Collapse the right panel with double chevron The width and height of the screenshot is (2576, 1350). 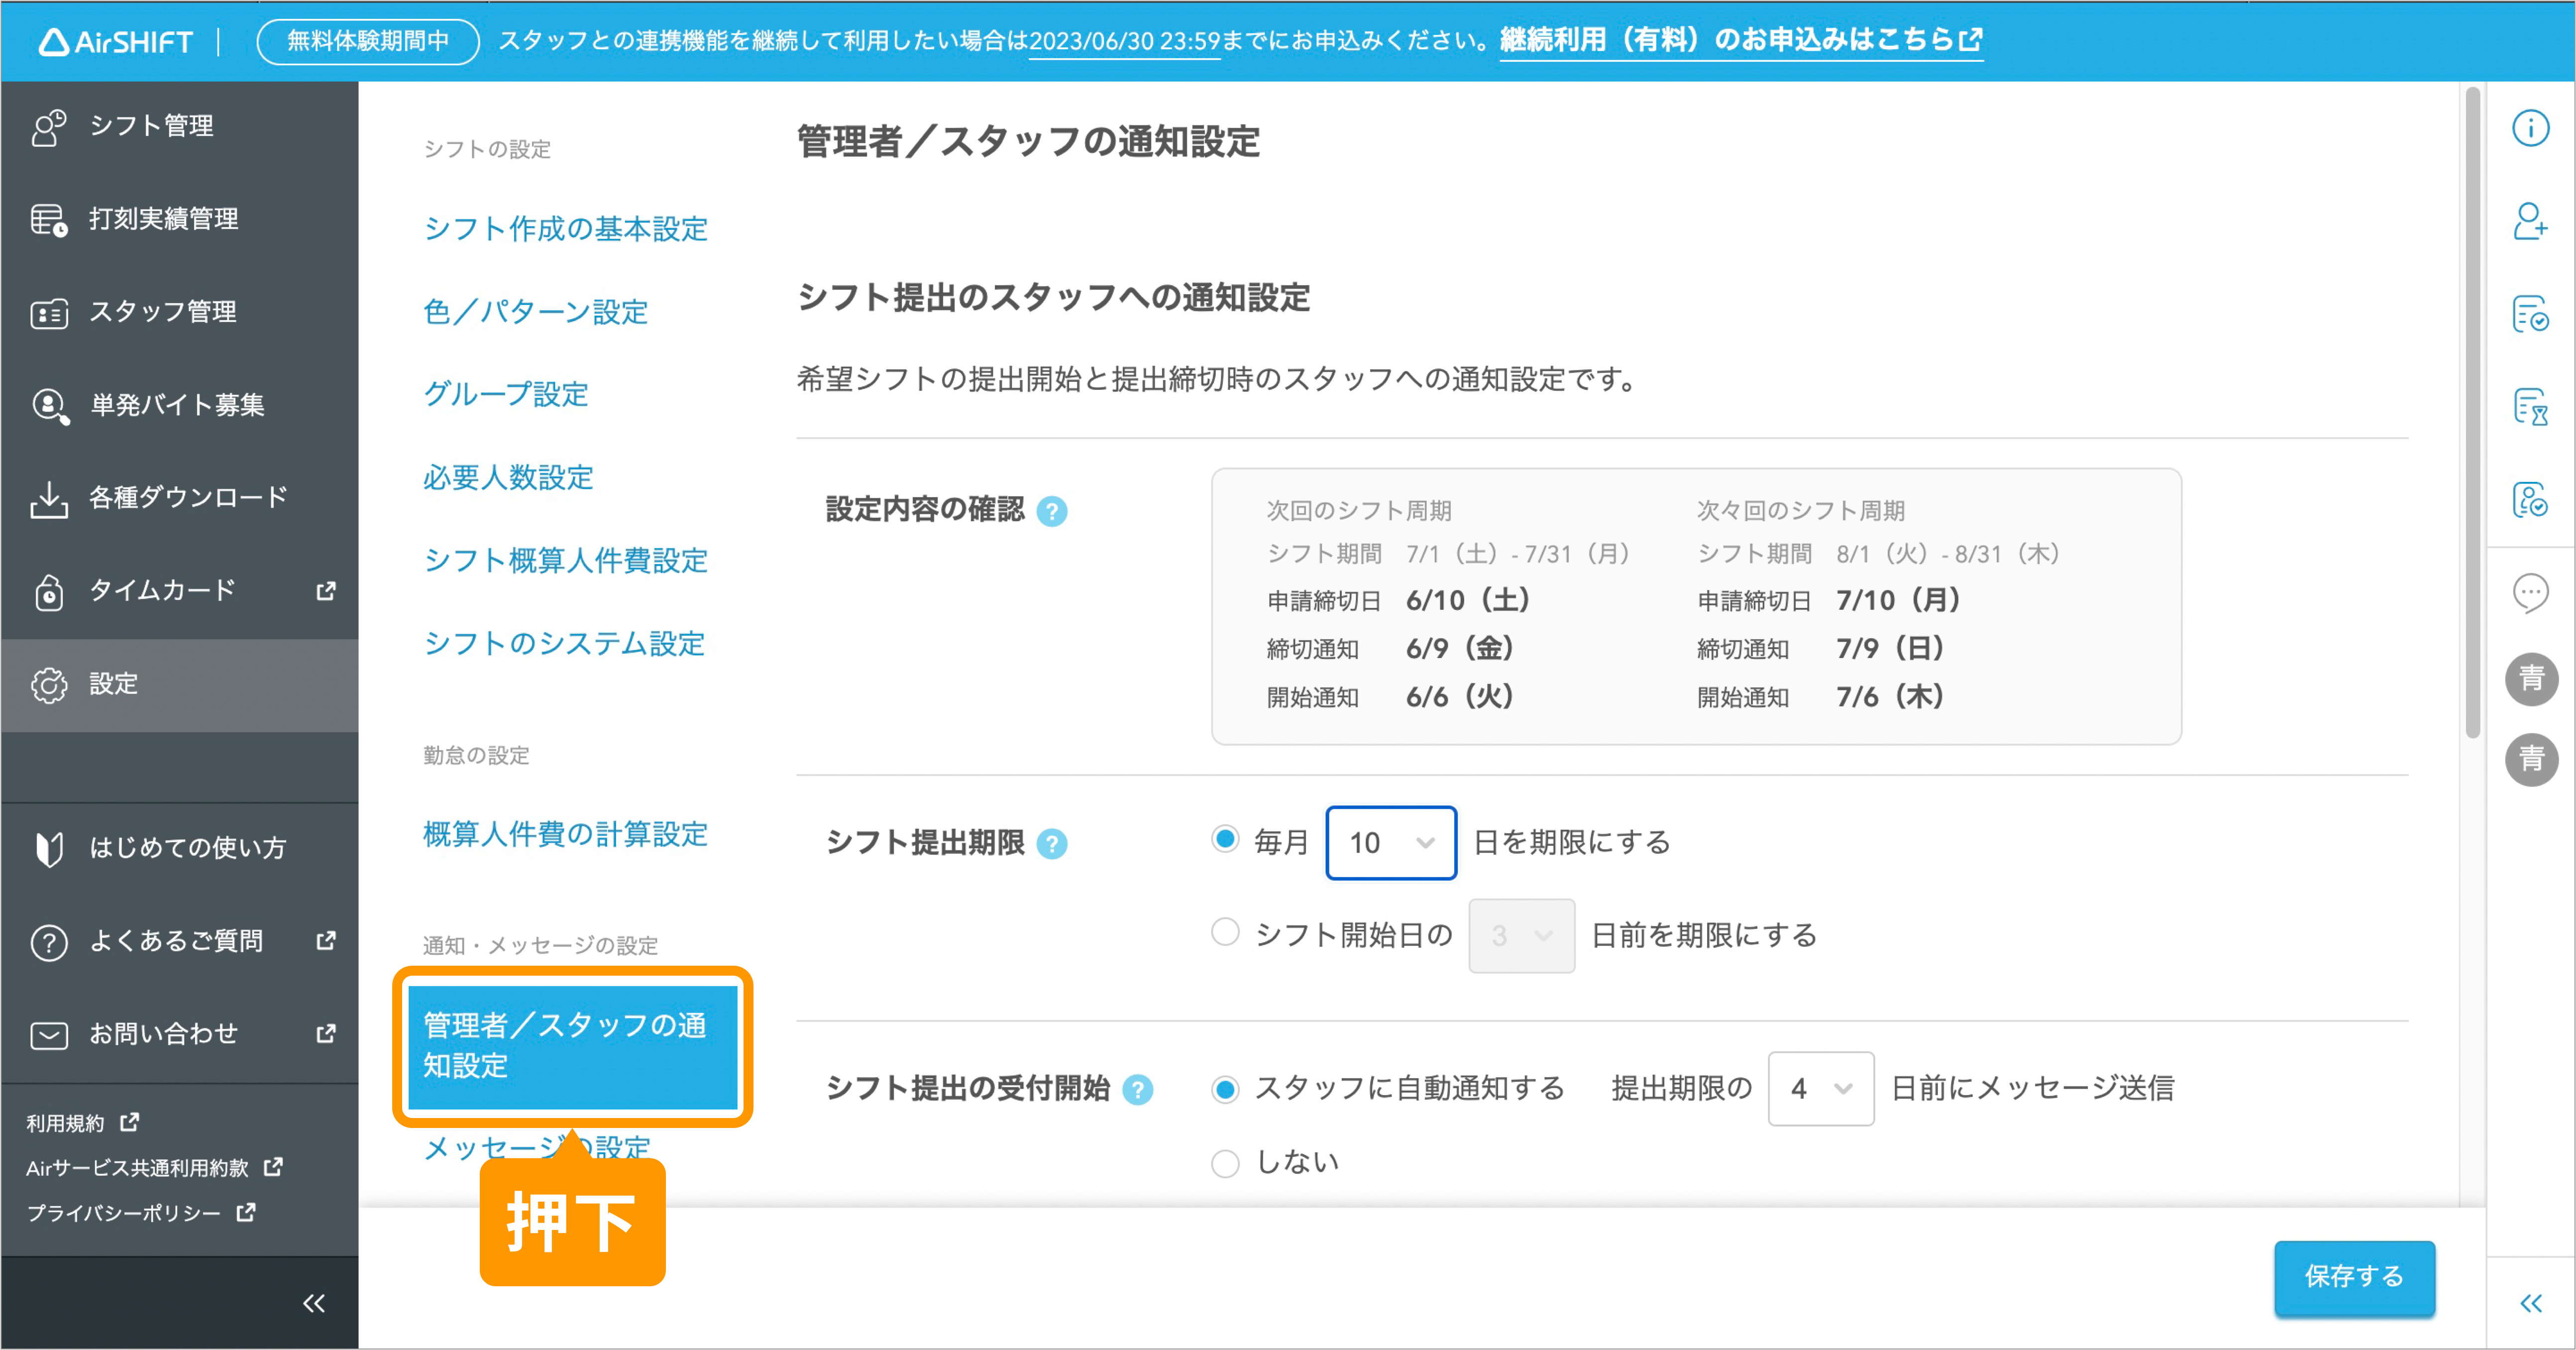2531,1303
